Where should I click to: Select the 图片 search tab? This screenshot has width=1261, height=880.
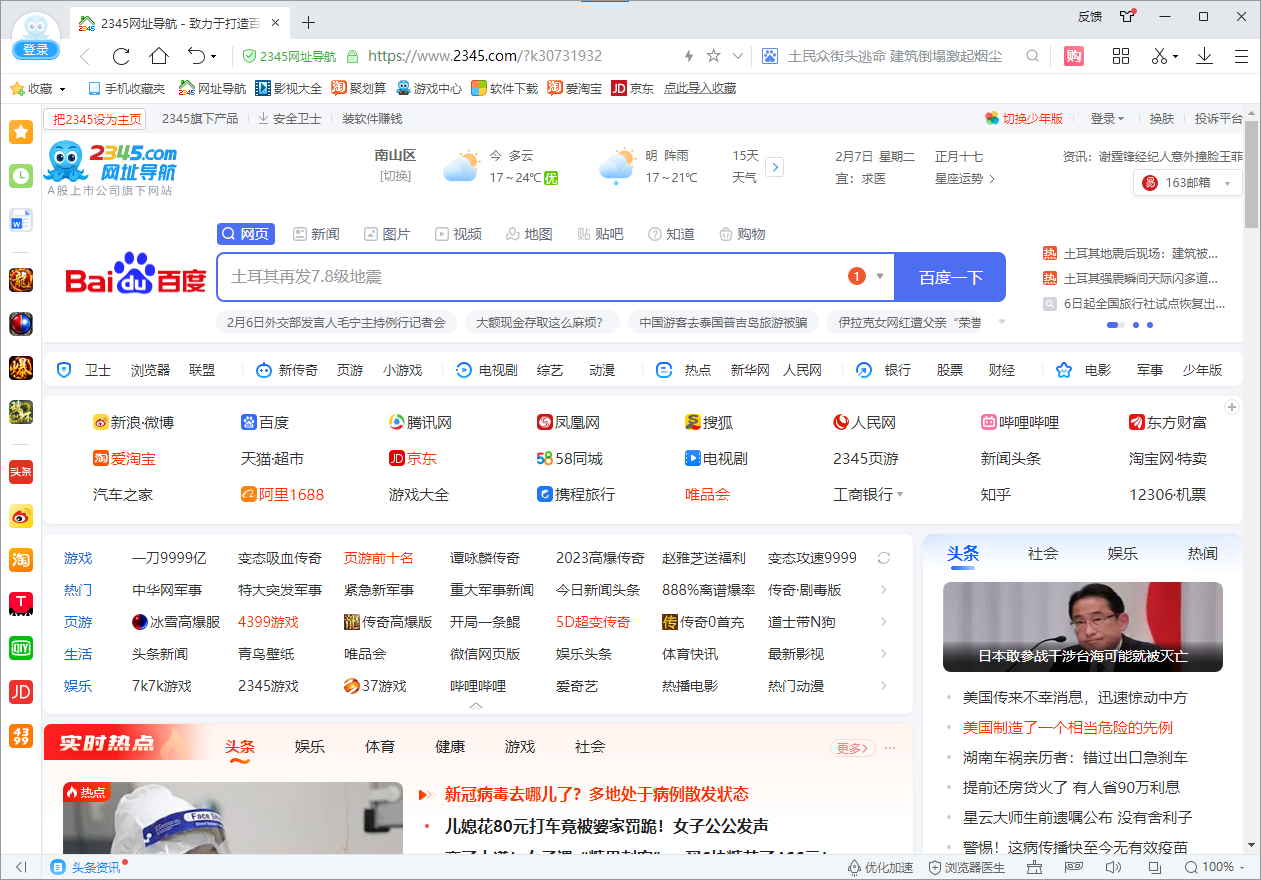(x=387, y=234)
